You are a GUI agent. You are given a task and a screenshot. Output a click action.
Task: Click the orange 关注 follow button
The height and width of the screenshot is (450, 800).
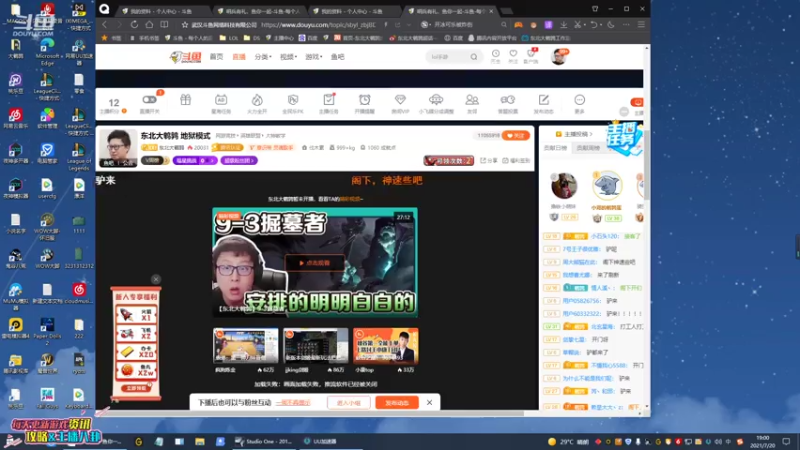(x=515, y=136)
